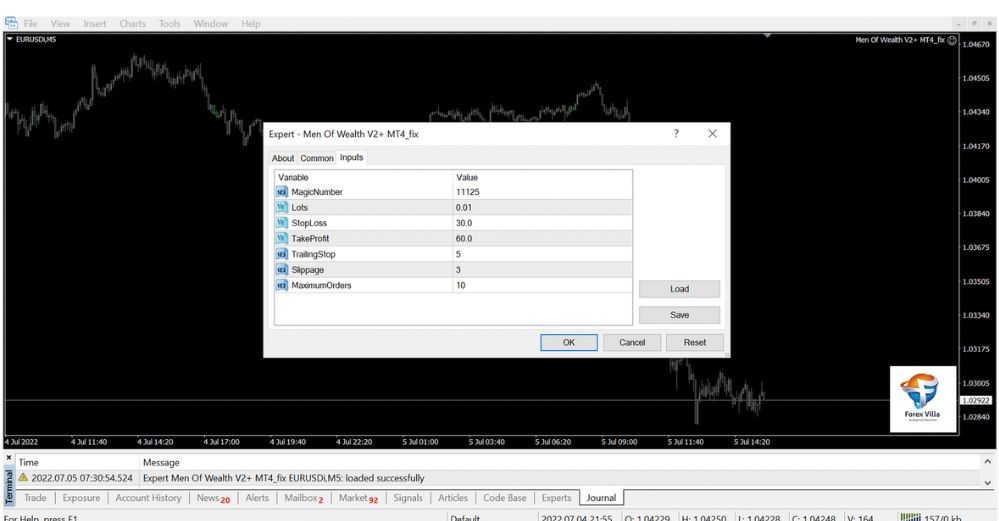Open the Mailbox tab
This screenshot has height=521, width=999.
(303, 498)
